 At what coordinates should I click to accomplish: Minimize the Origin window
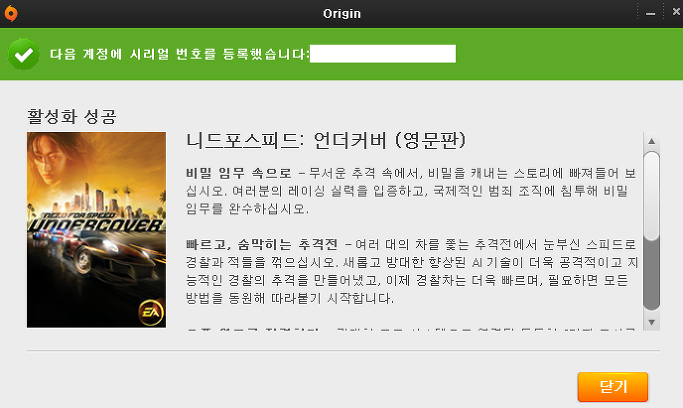click(x=650, y=14)
